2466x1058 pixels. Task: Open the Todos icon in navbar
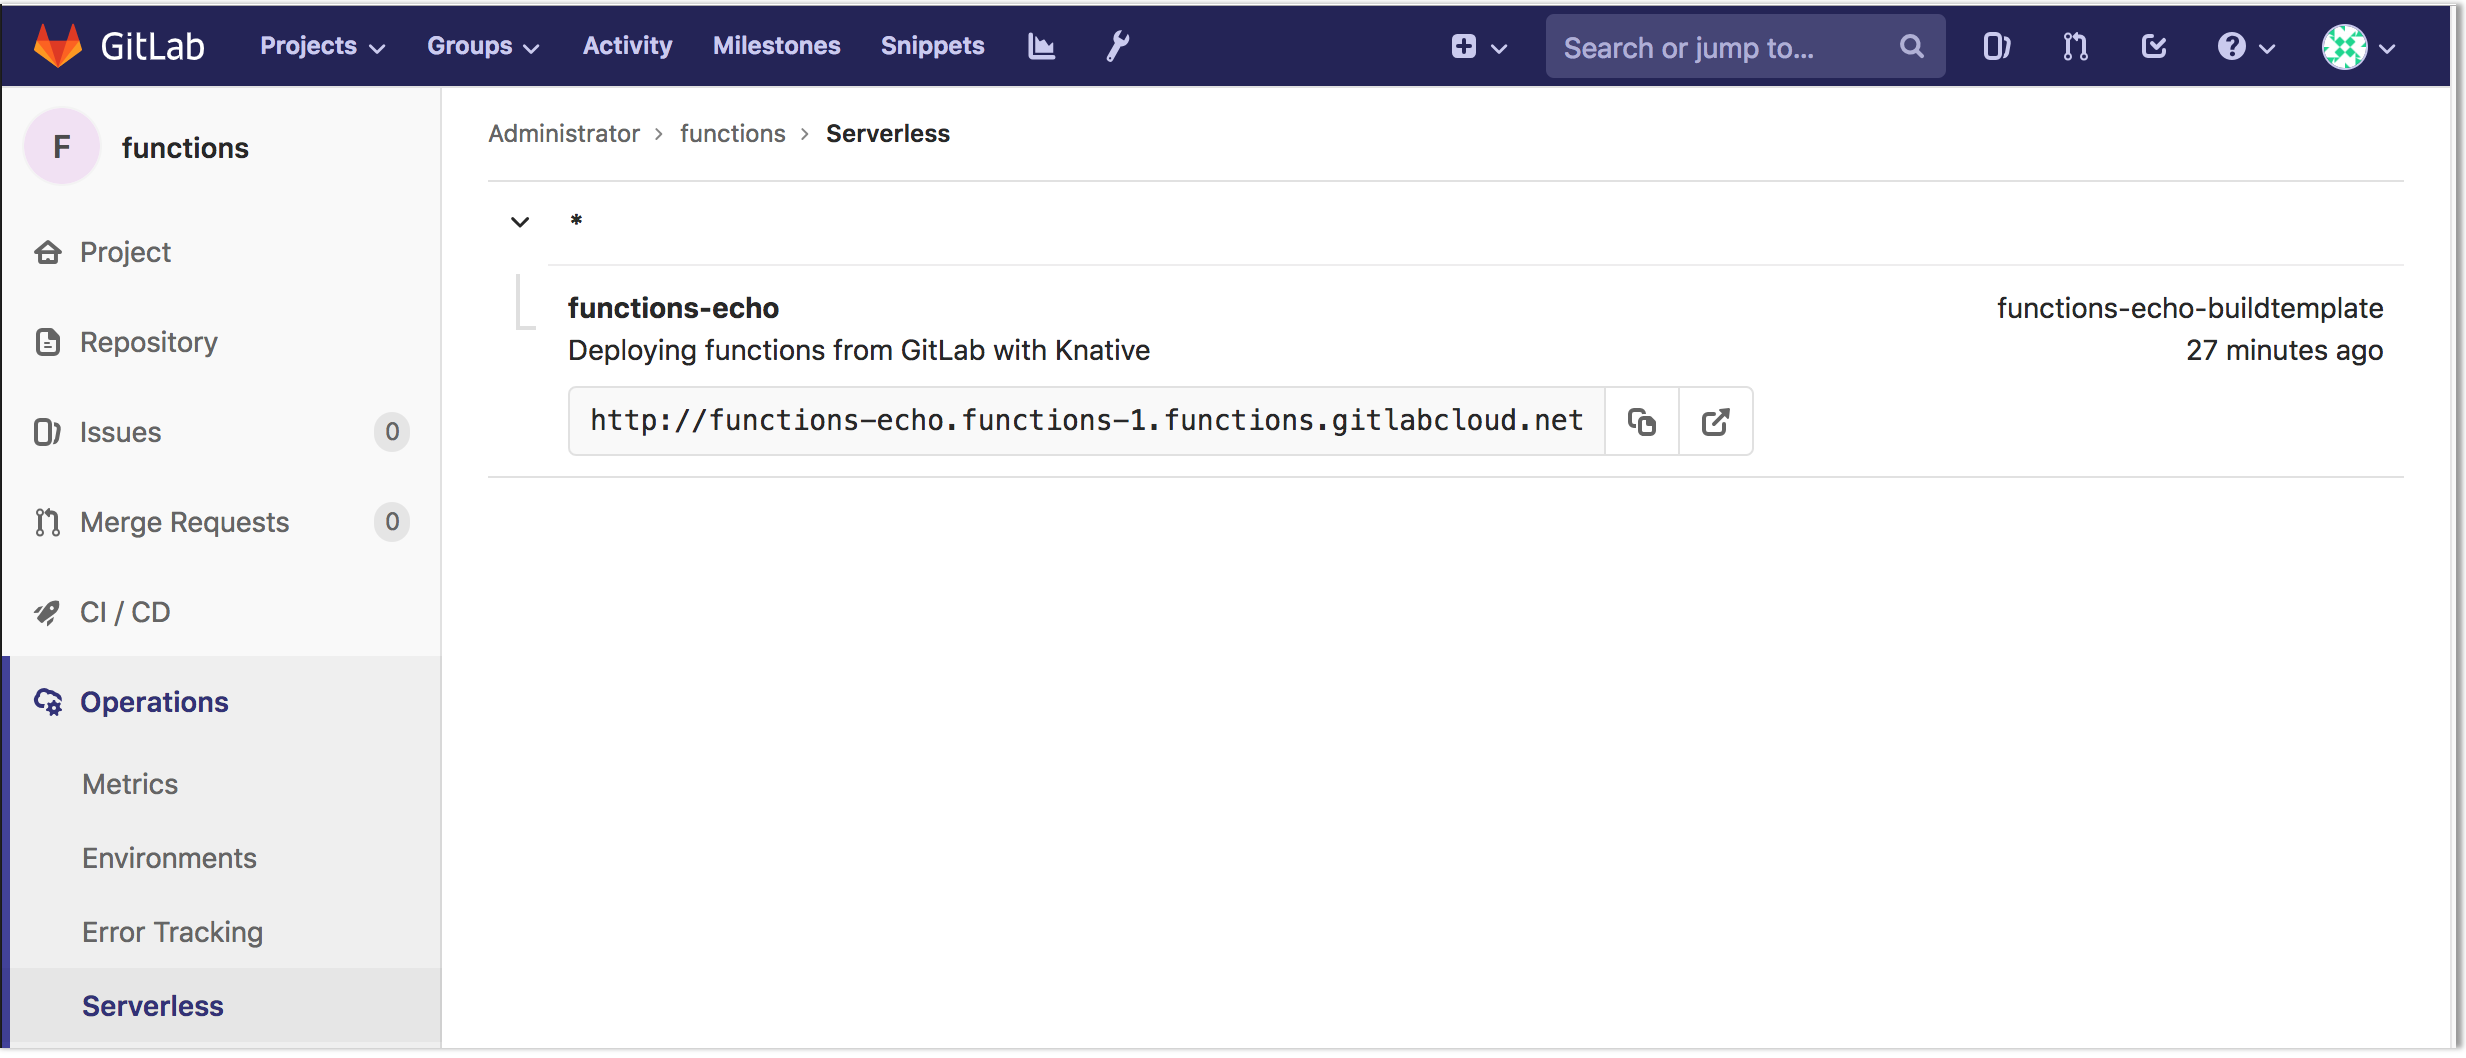(2152, 46)
